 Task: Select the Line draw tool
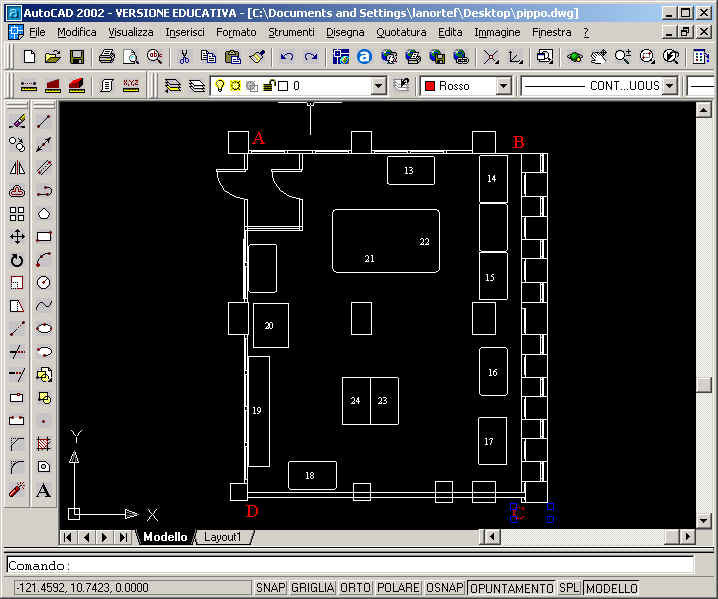(44, 122)
